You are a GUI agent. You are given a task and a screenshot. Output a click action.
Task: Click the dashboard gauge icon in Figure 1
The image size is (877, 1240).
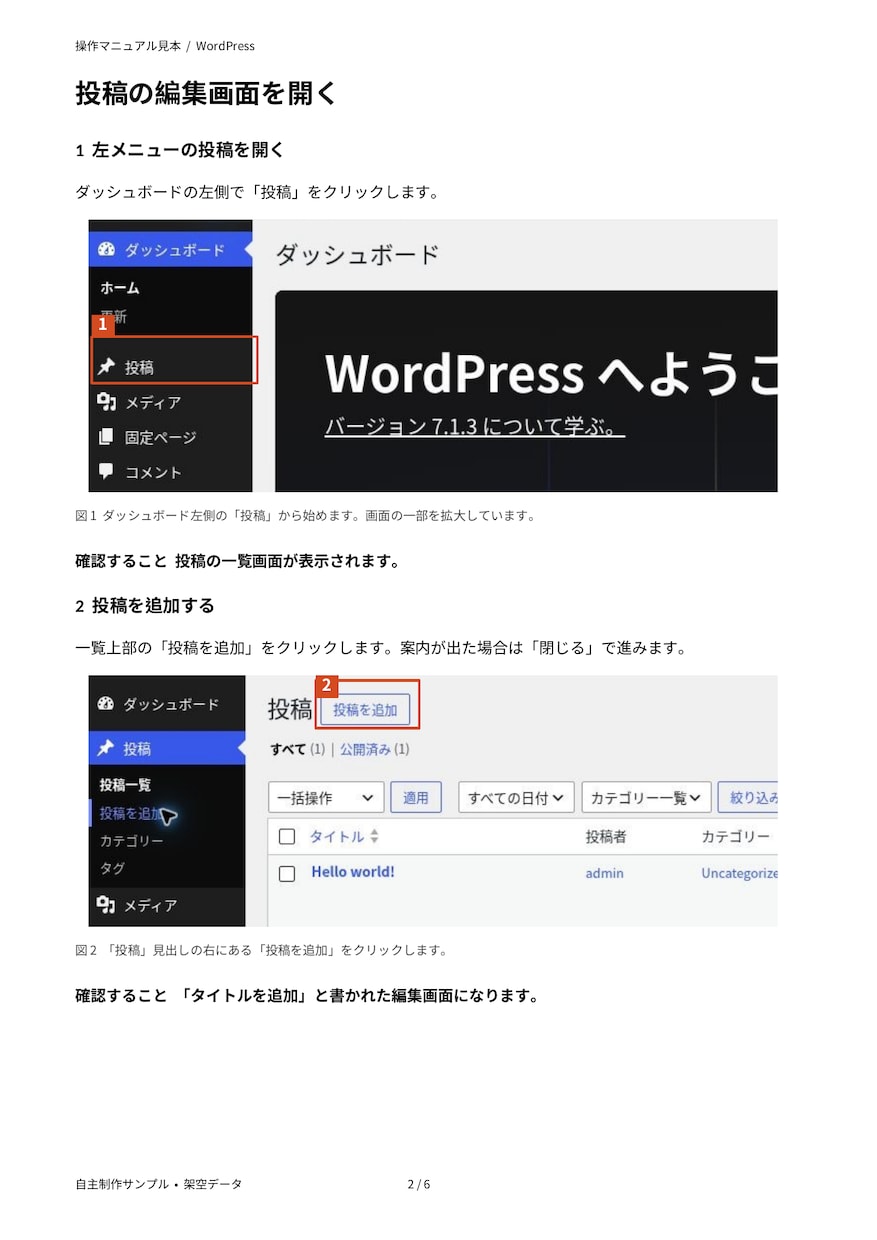[107, 249]
